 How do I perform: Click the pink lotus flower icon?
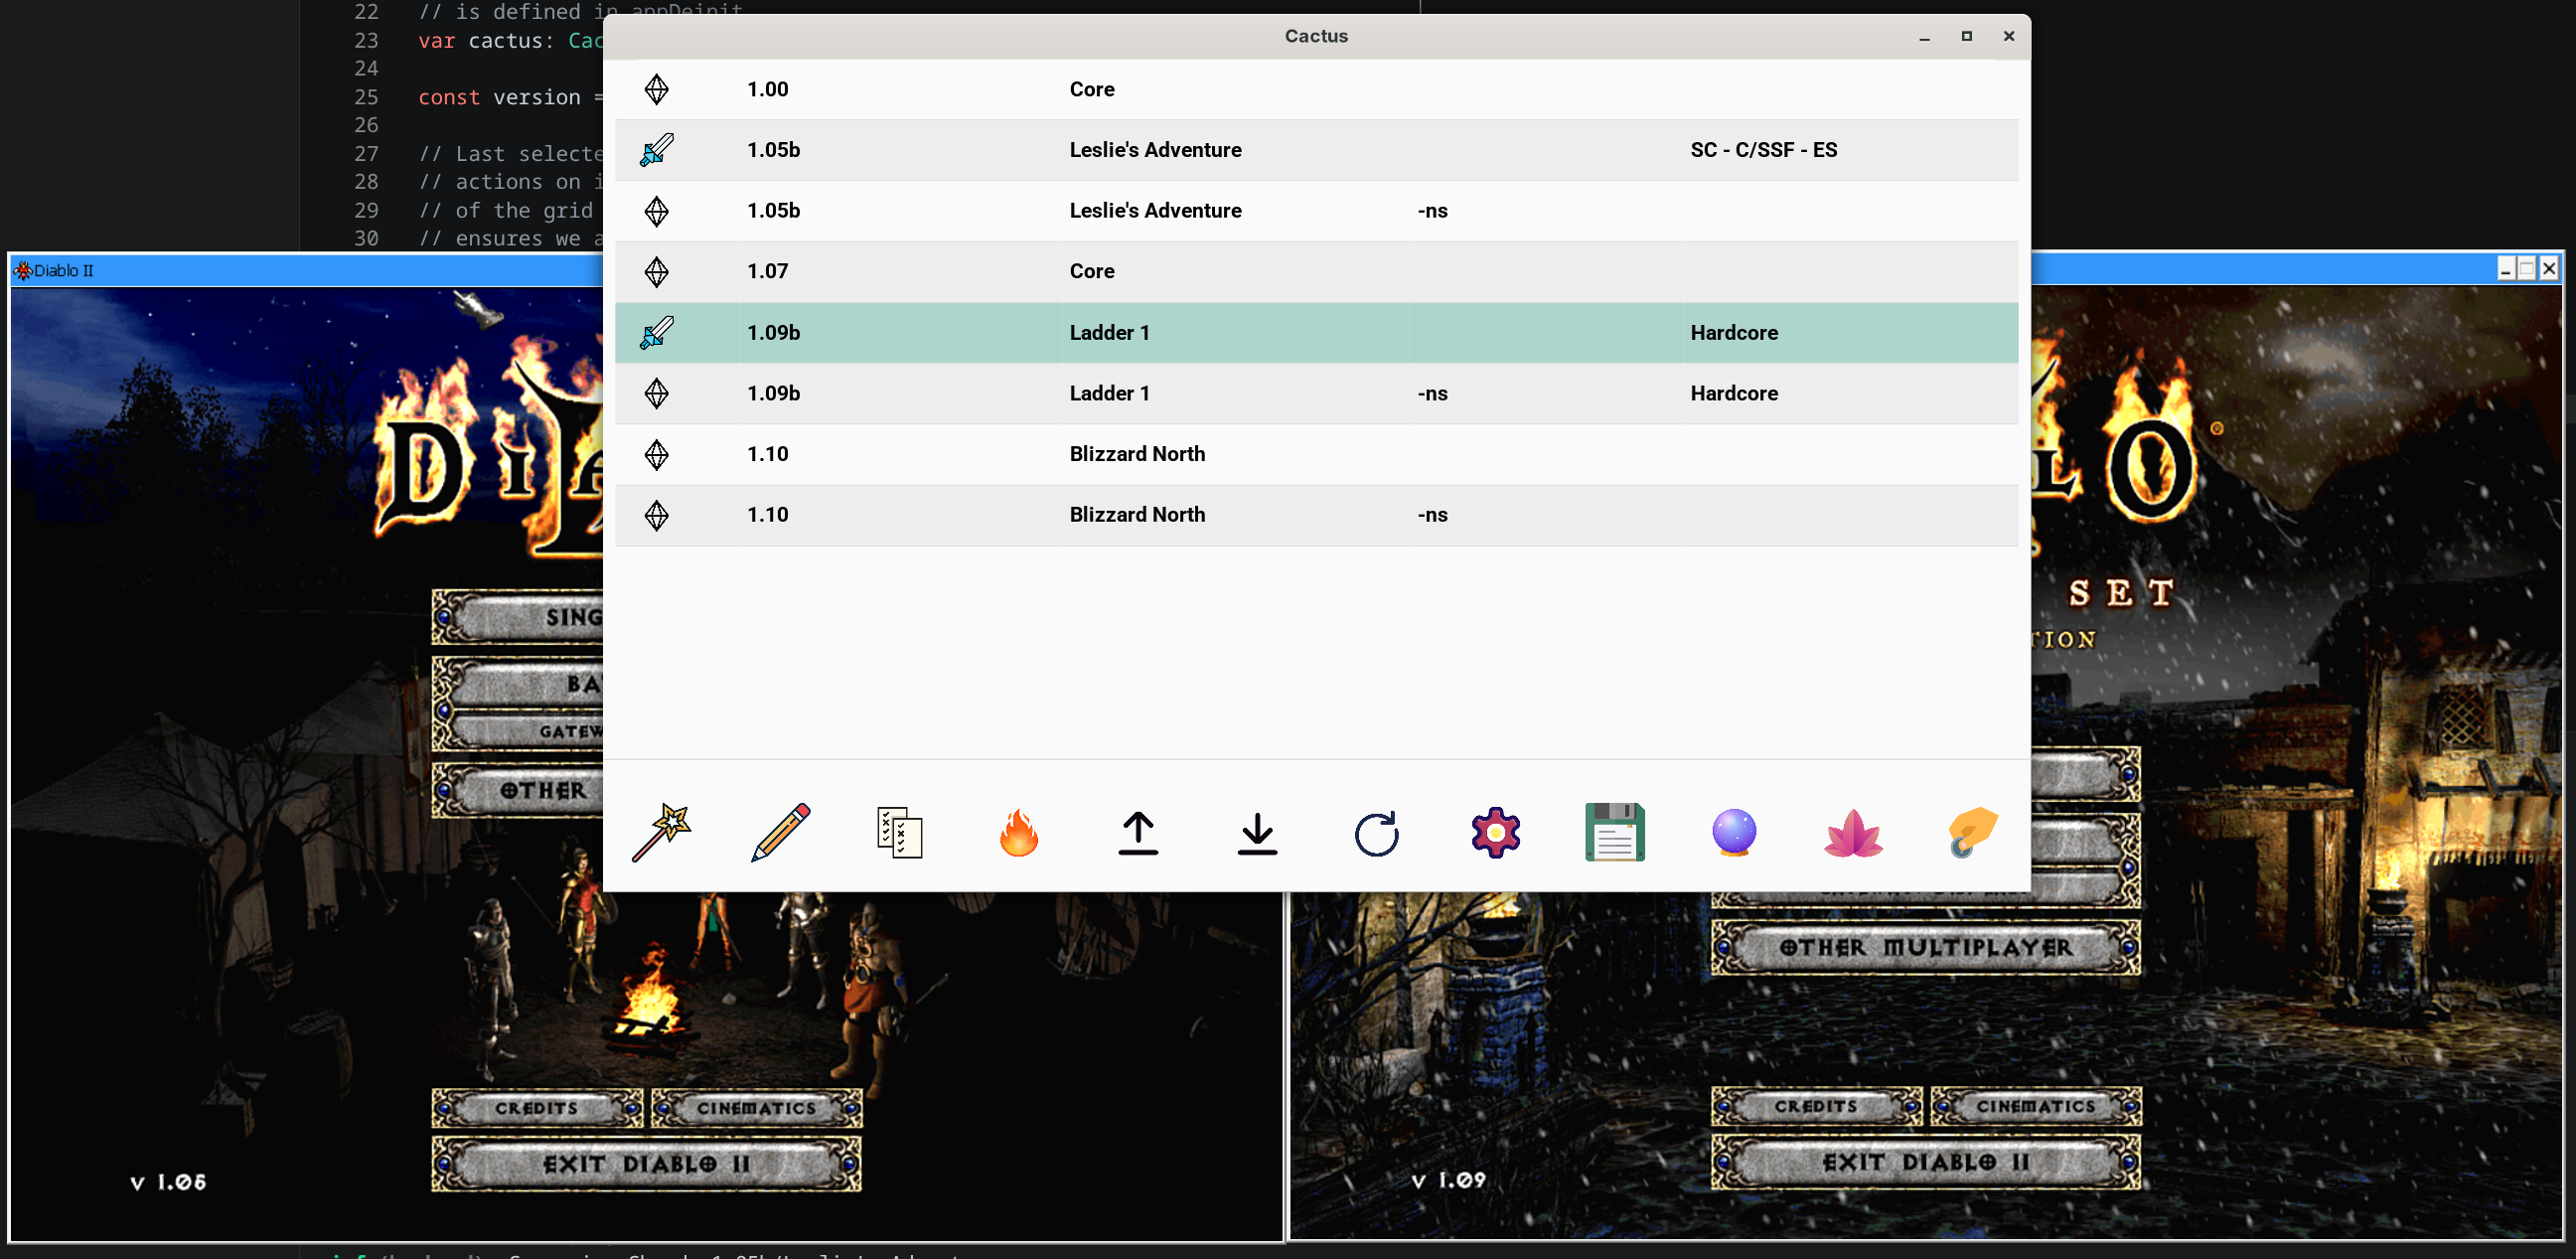[1853, 833]
